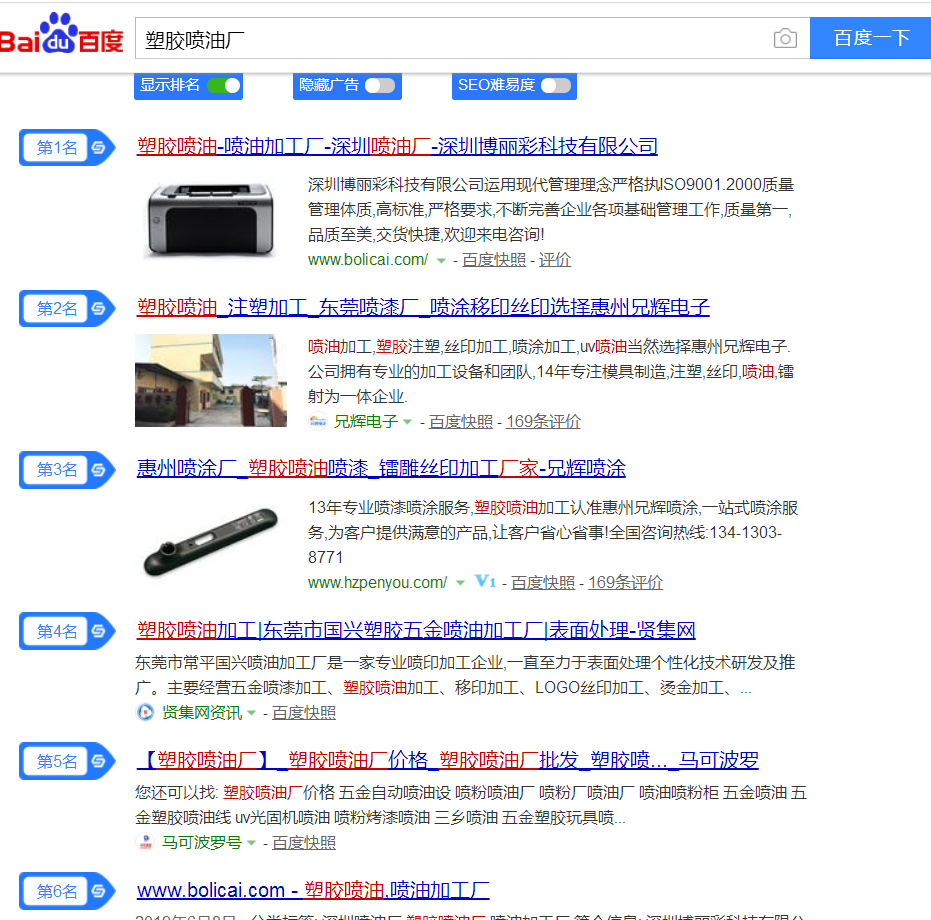This screenshot has height=920, width=931.
Task: Open result 喷涂移印丝印选择惠州兄辉电子 title
Action: (x=423, y=308)
